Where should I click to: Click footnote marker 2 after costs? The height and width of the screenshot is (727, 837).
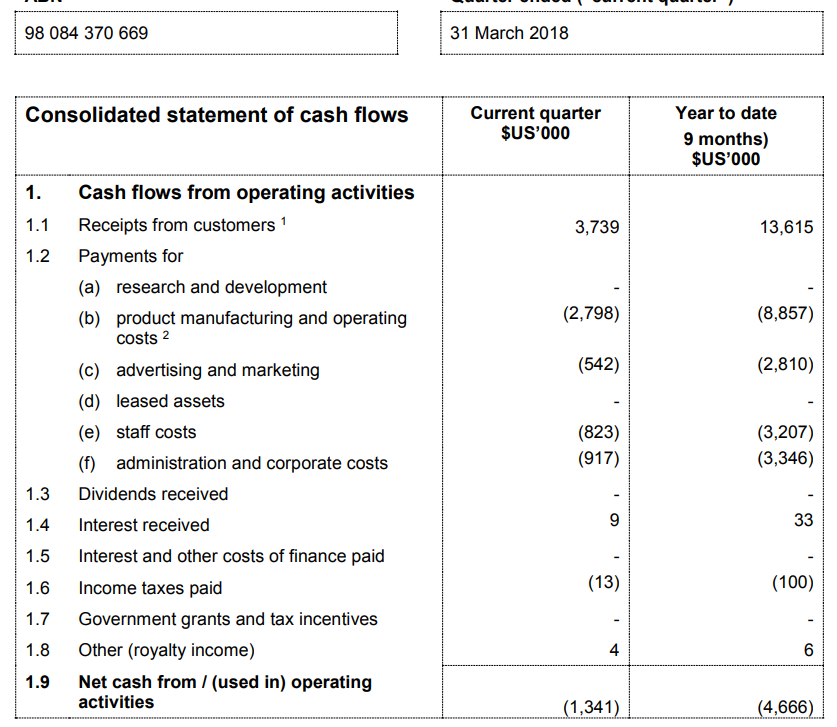tap(165, 335)
